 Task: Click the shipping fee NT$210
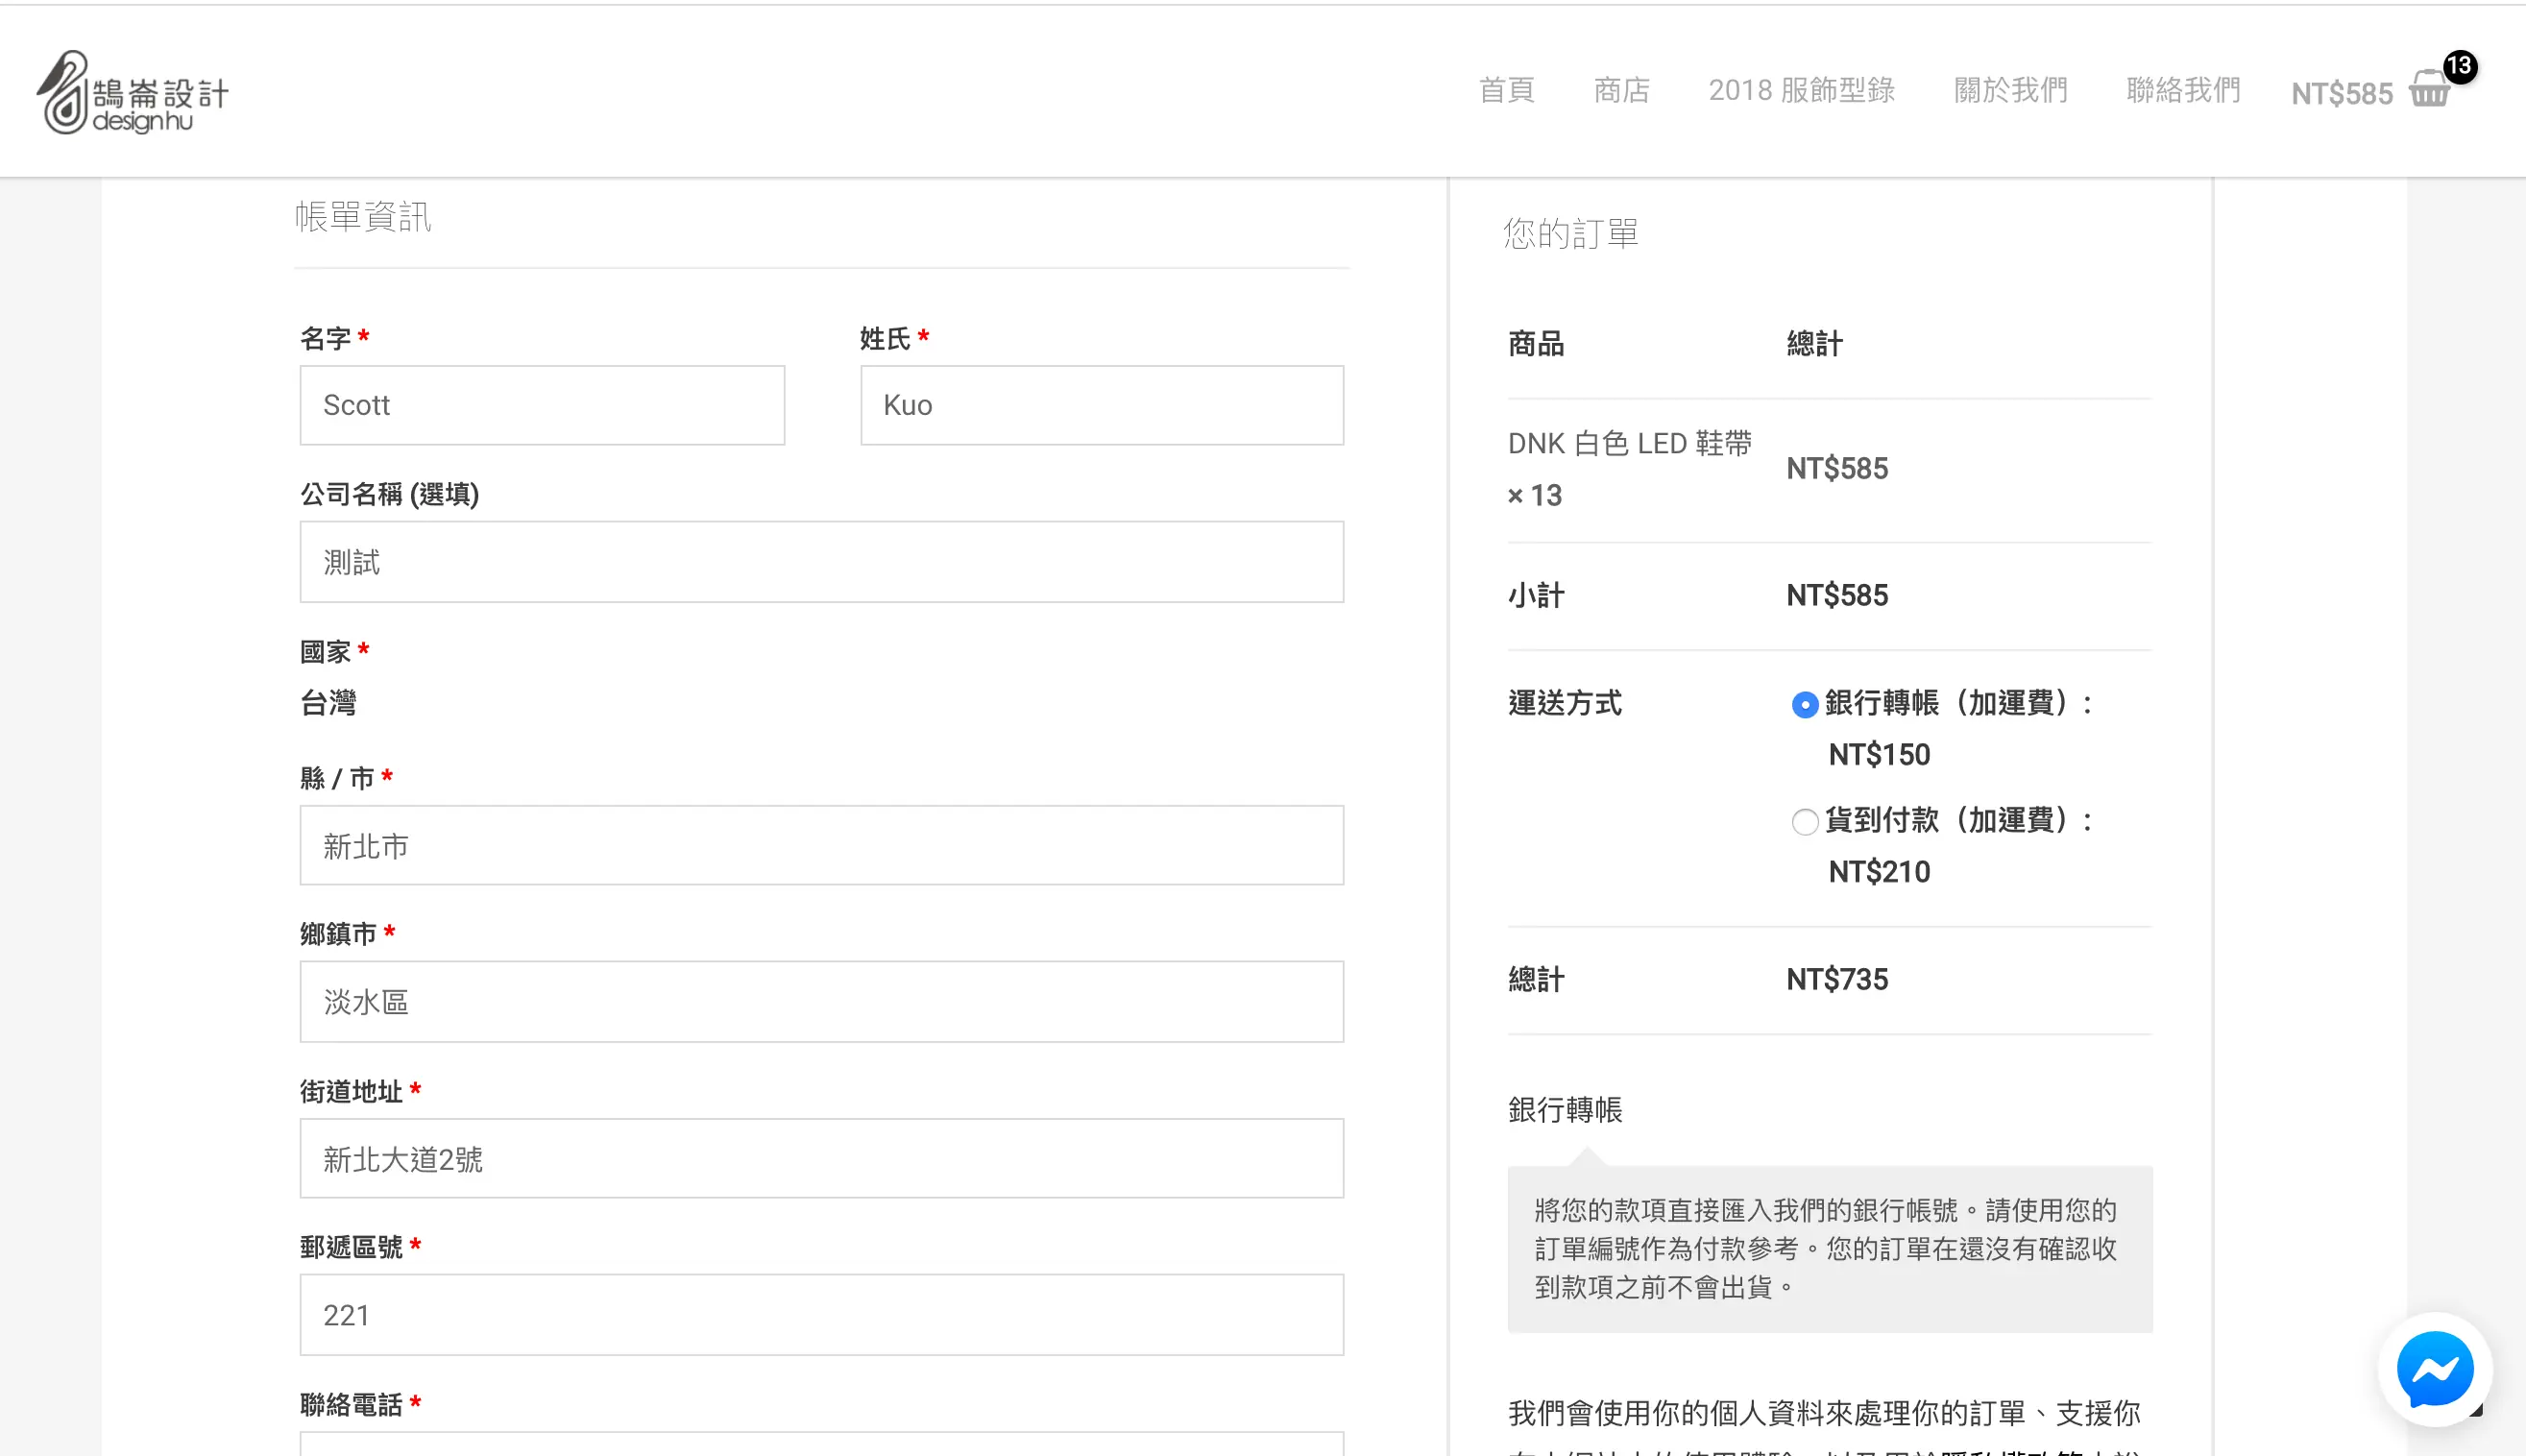1879,872
